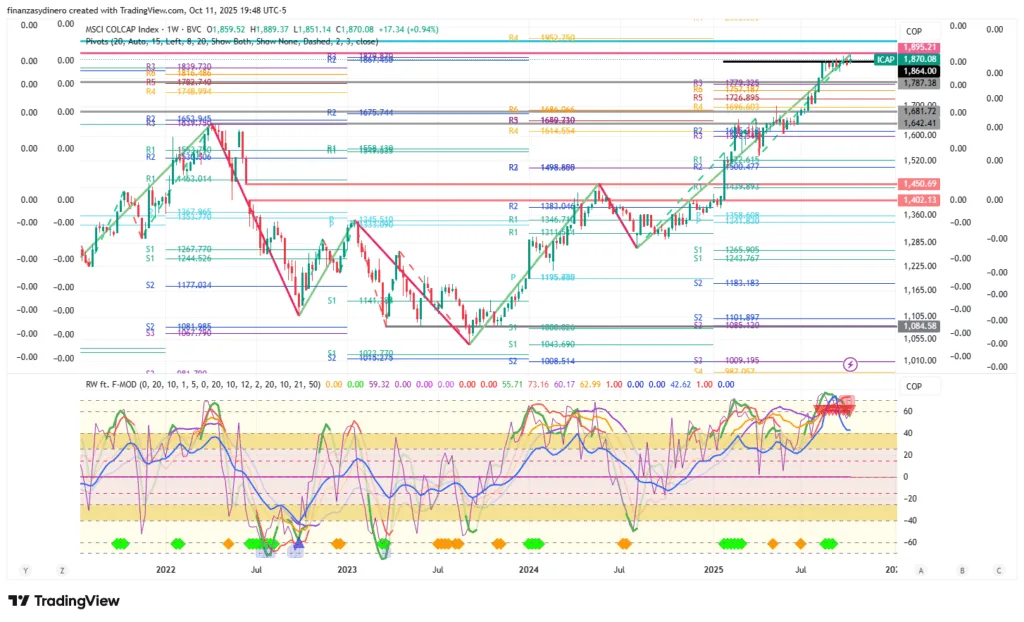Click the B scale icon at bottom right

(961, 570)
